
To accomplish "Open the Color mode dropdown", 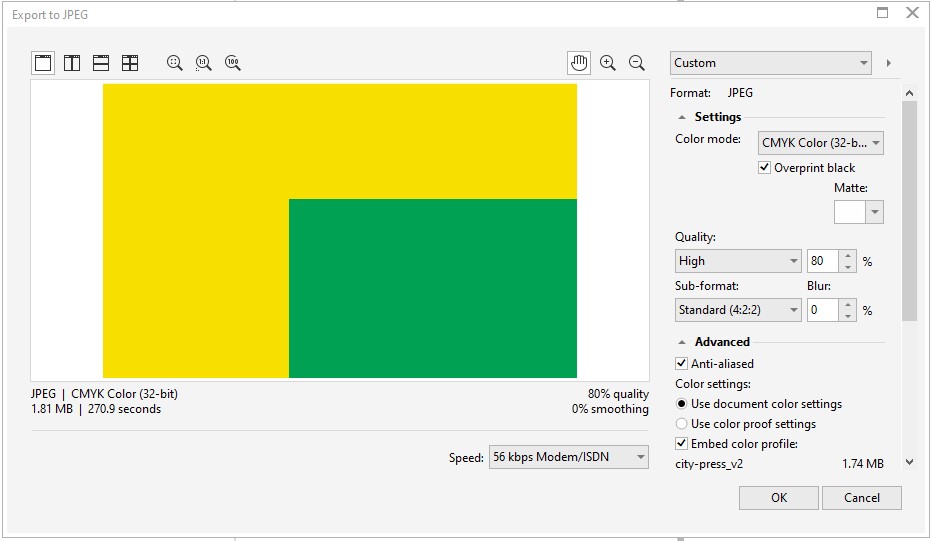I will [821, 143].
